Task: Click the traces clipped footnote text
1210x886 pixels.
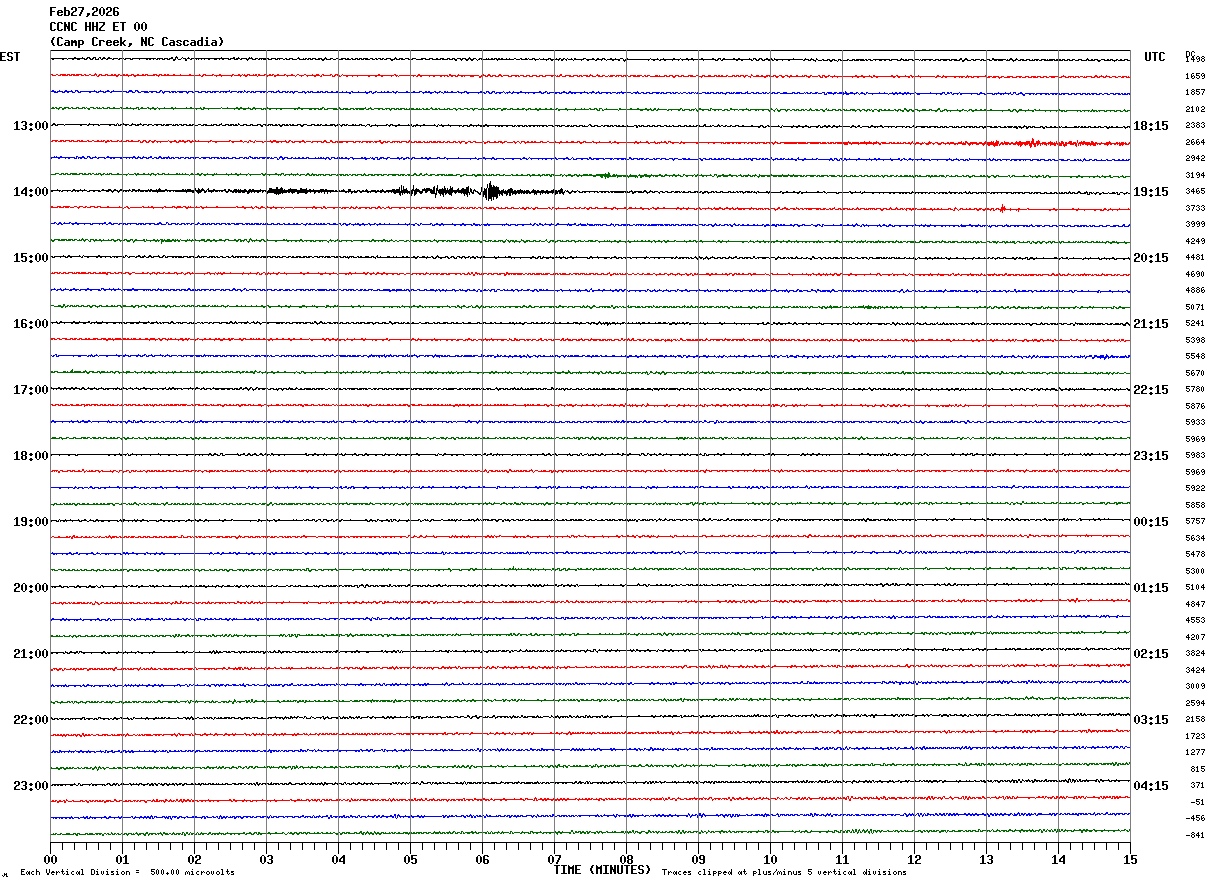Action: [784, 873]
